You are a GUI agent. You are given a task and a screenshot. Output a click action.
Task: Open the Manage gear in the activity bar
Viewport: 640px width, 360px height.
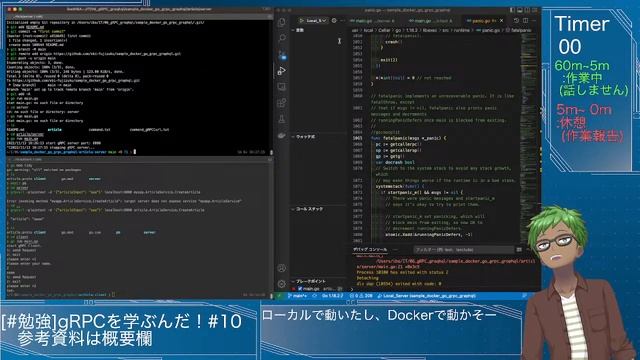282,284
